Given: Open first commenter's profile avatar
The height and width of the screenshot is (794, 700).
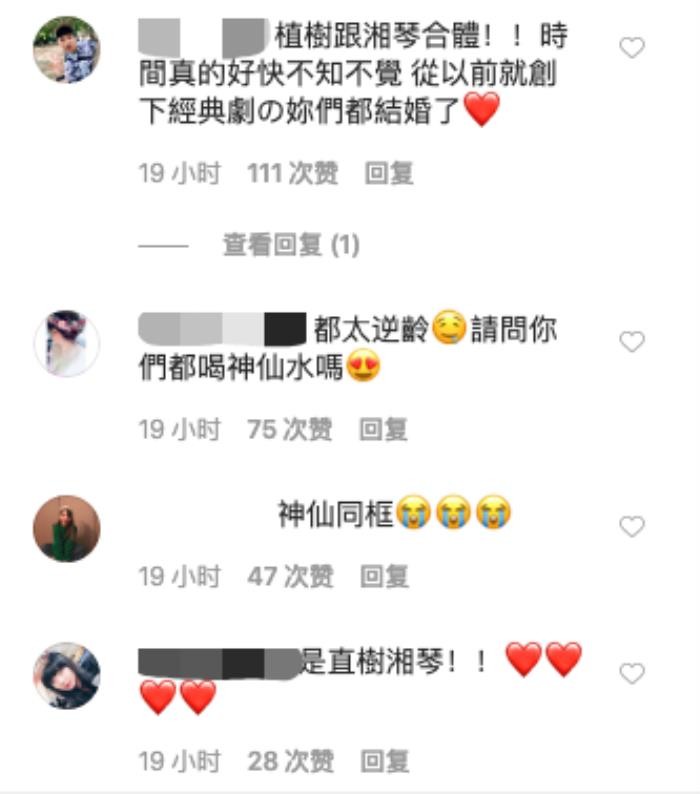Looking at the screenshot, I should tap(67, 50).
